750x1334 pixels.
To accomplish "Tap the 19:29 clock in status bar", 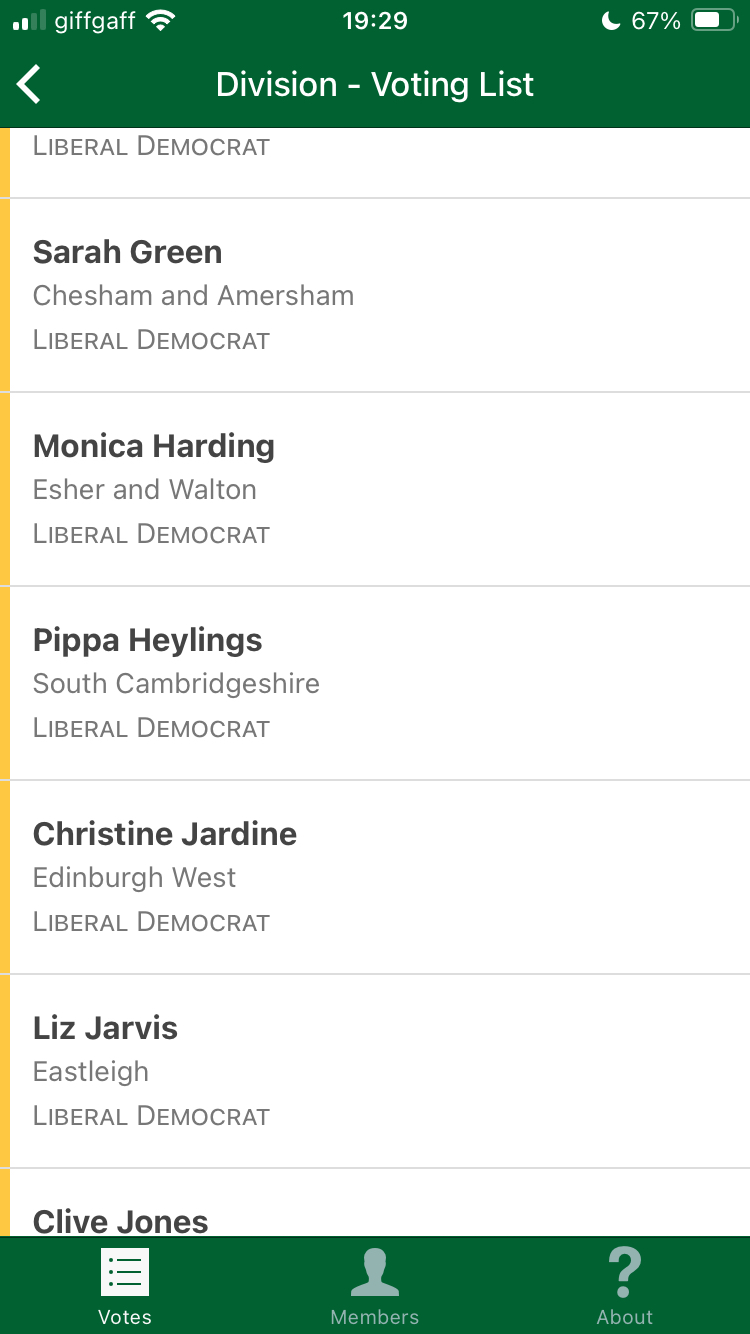I will click(x=375, y=21).
